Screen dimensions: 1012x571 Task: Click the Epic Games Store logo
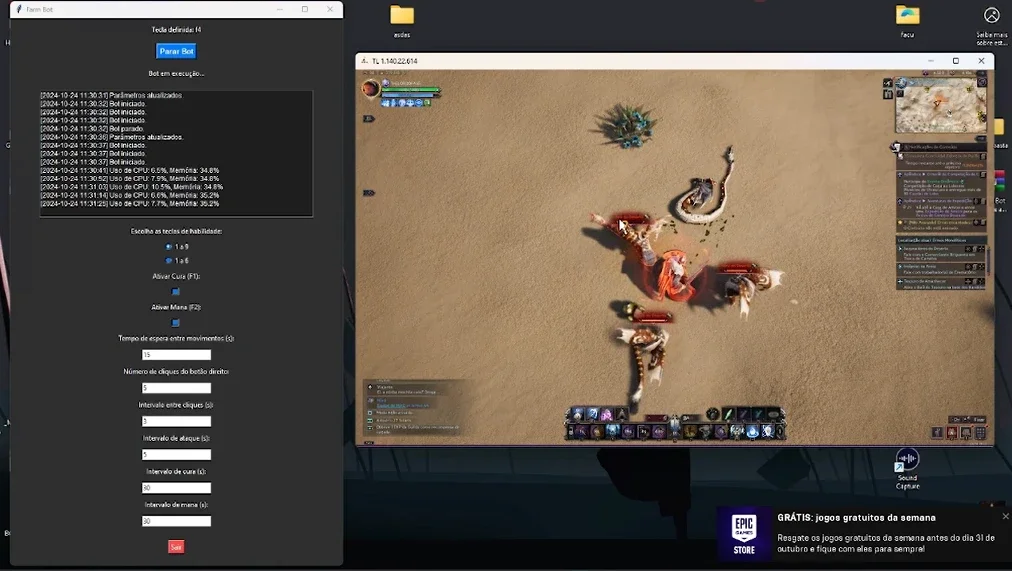[744, 534]
